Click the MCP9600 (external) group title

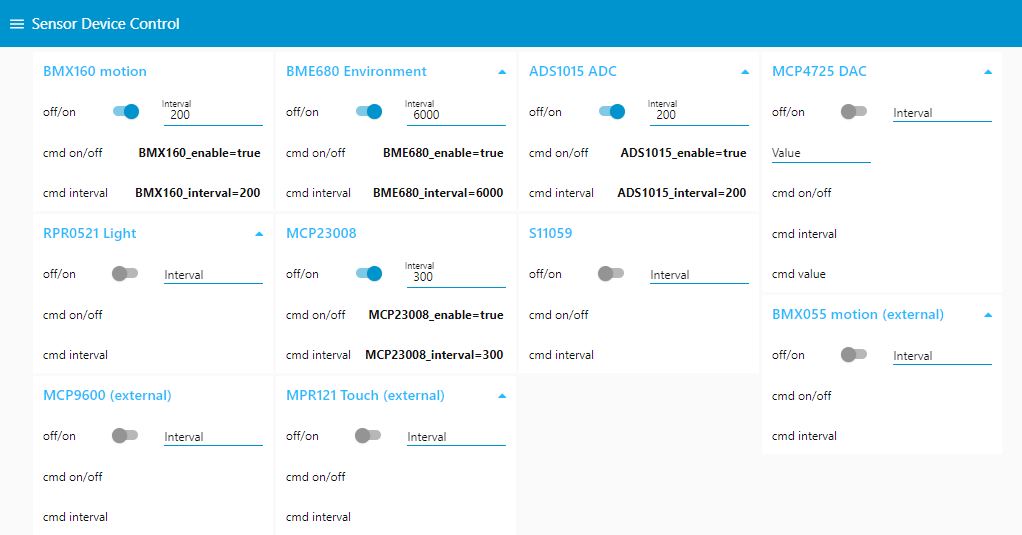[x=107, y=395]
